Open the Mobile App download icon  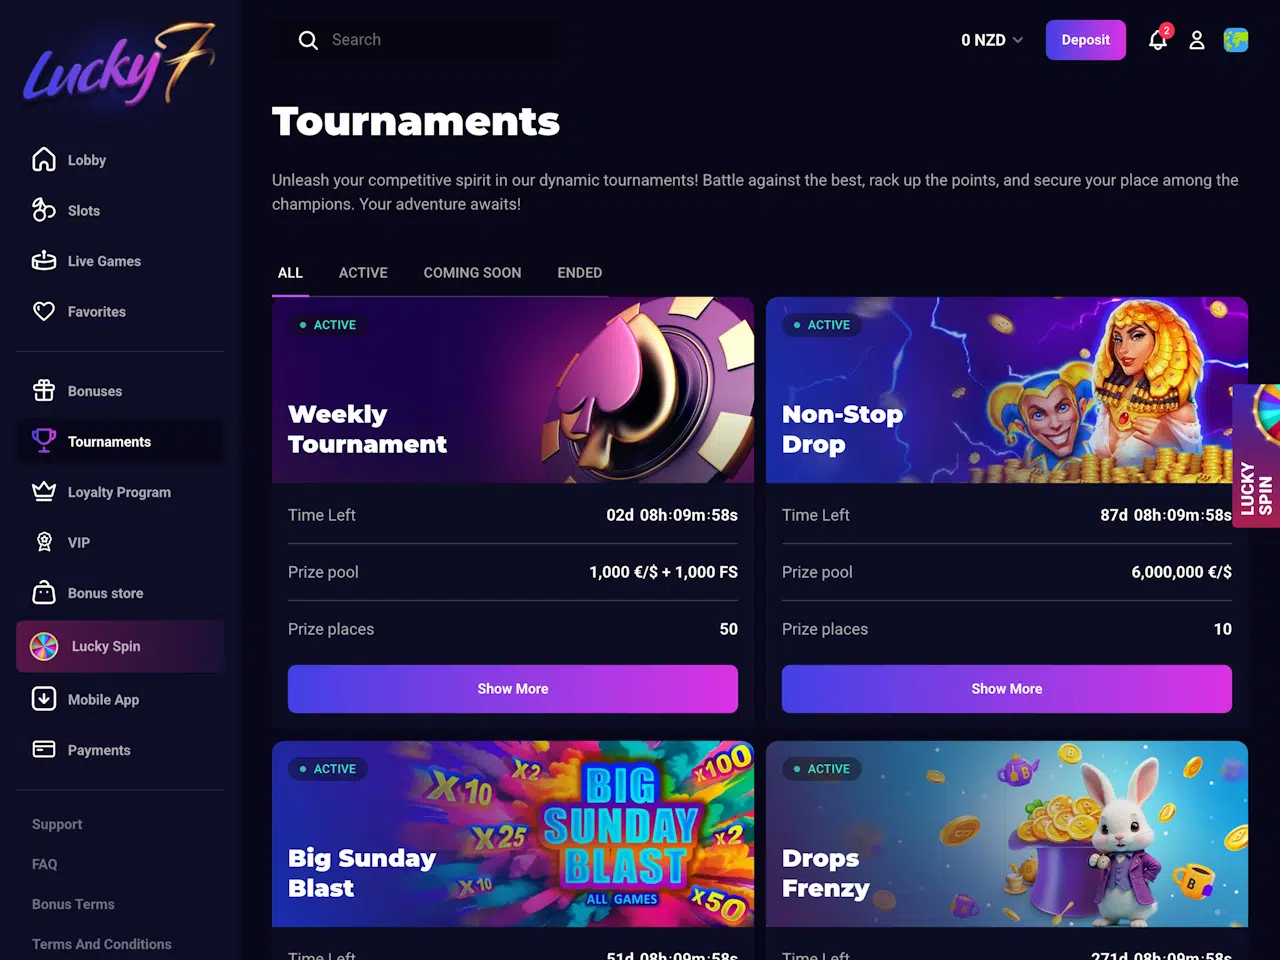44,699
